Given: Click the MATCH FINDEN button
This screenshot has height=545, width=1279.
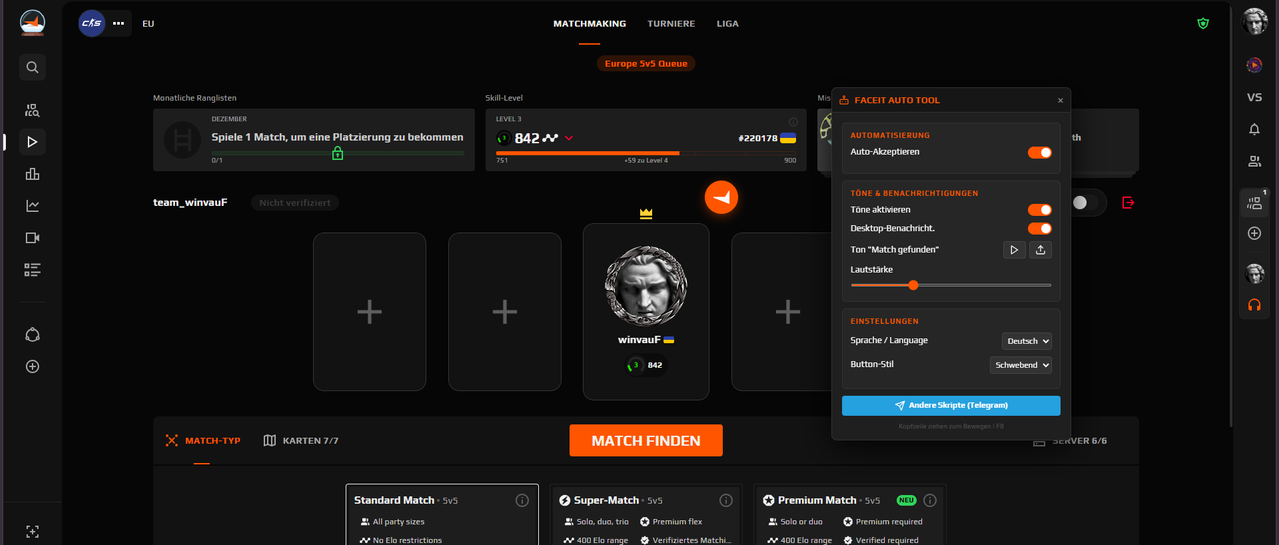Looking at the screenshot, I should [x=646, y=440].
